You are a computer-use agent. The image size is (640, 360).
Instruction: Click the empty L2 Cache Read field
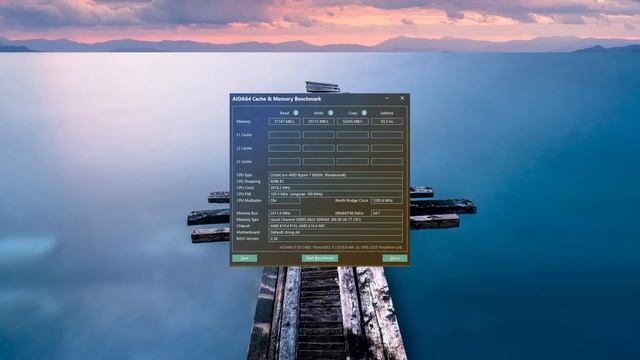click(x=284, y=148)
